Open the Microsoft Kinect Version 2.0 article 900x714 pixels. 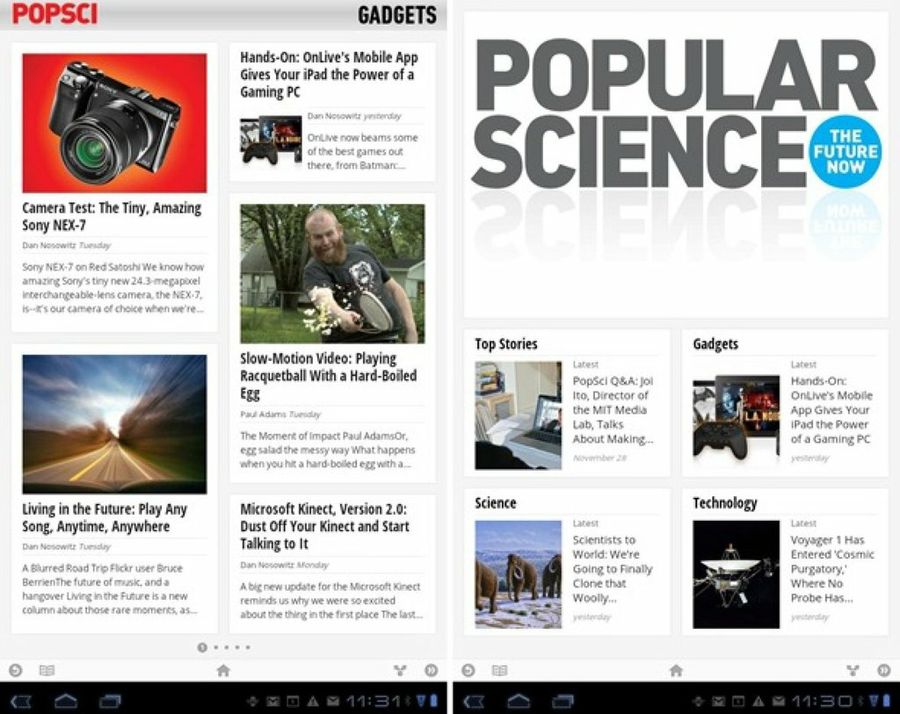click(x=324, y=526)
